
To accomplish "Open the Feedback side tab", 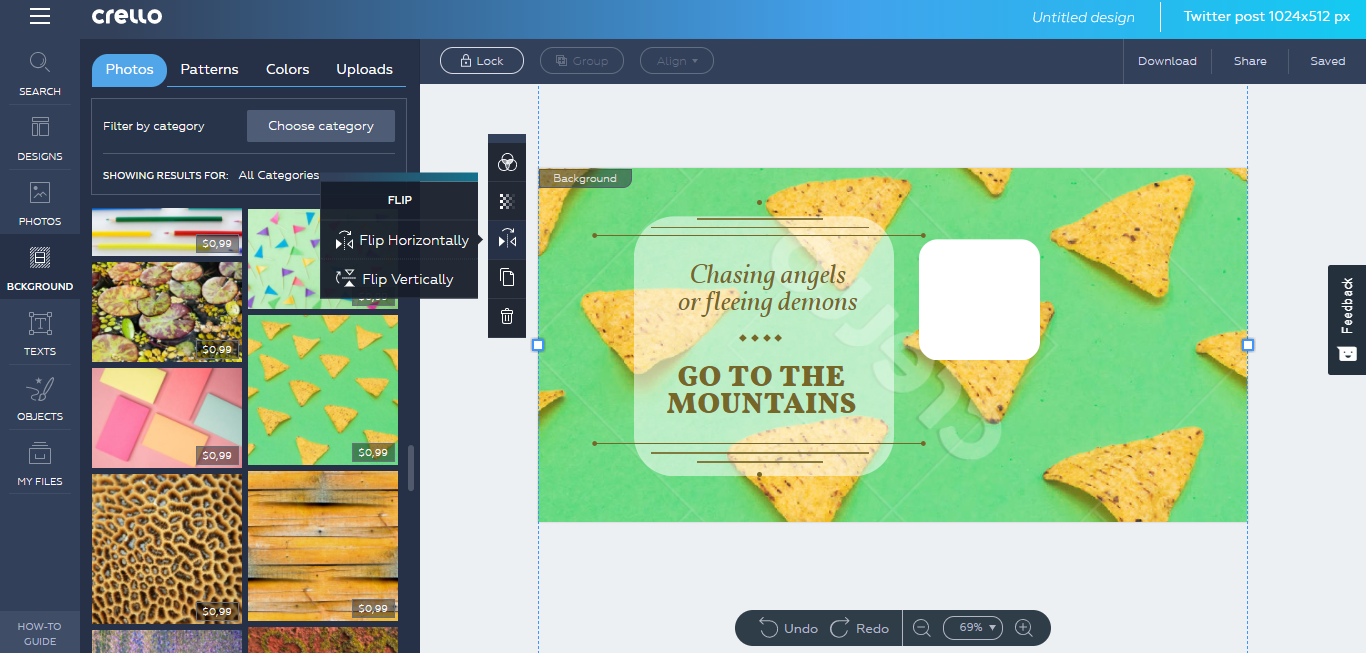I will [x=1347, y=320].
